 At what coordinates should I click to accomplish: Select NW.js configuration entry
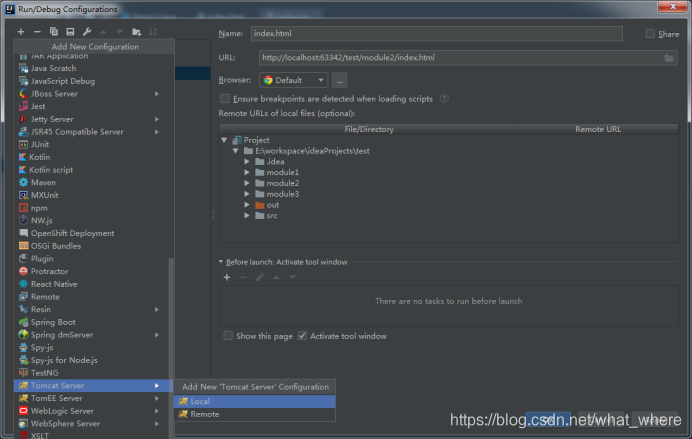click(94, 221)
